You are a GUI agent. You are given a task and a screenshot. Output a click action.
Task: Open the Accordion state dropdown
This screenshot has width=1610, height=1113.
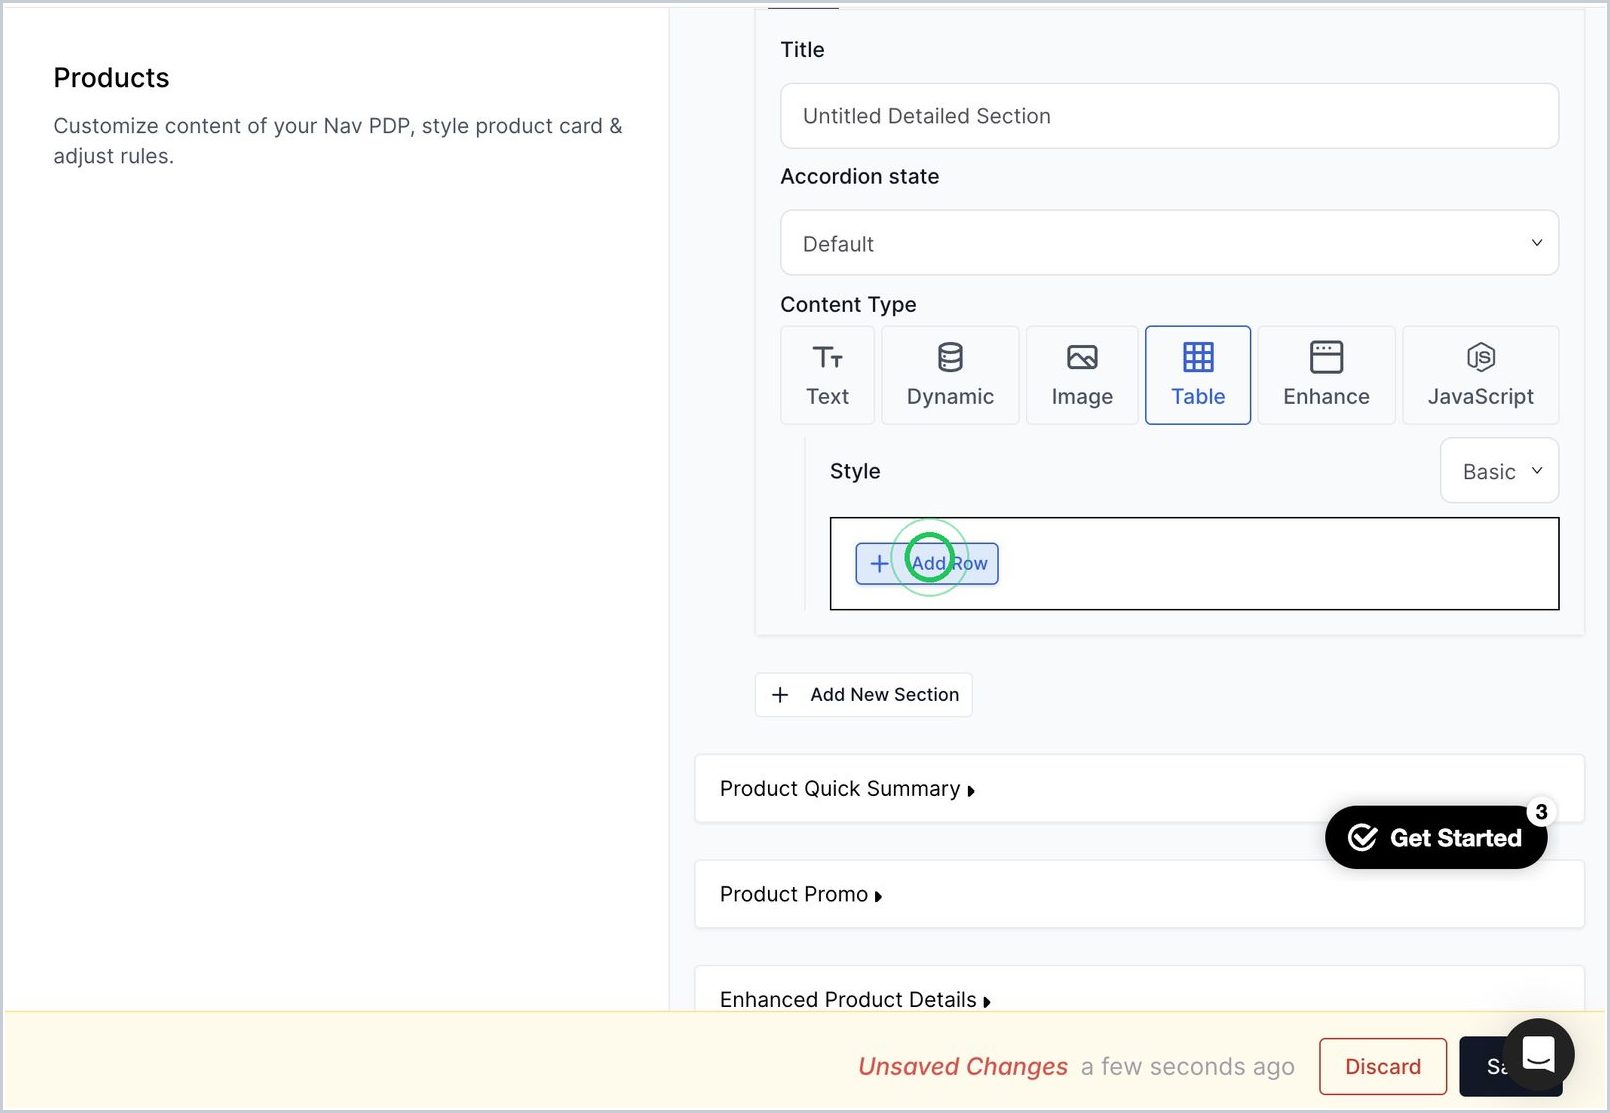1169,243
